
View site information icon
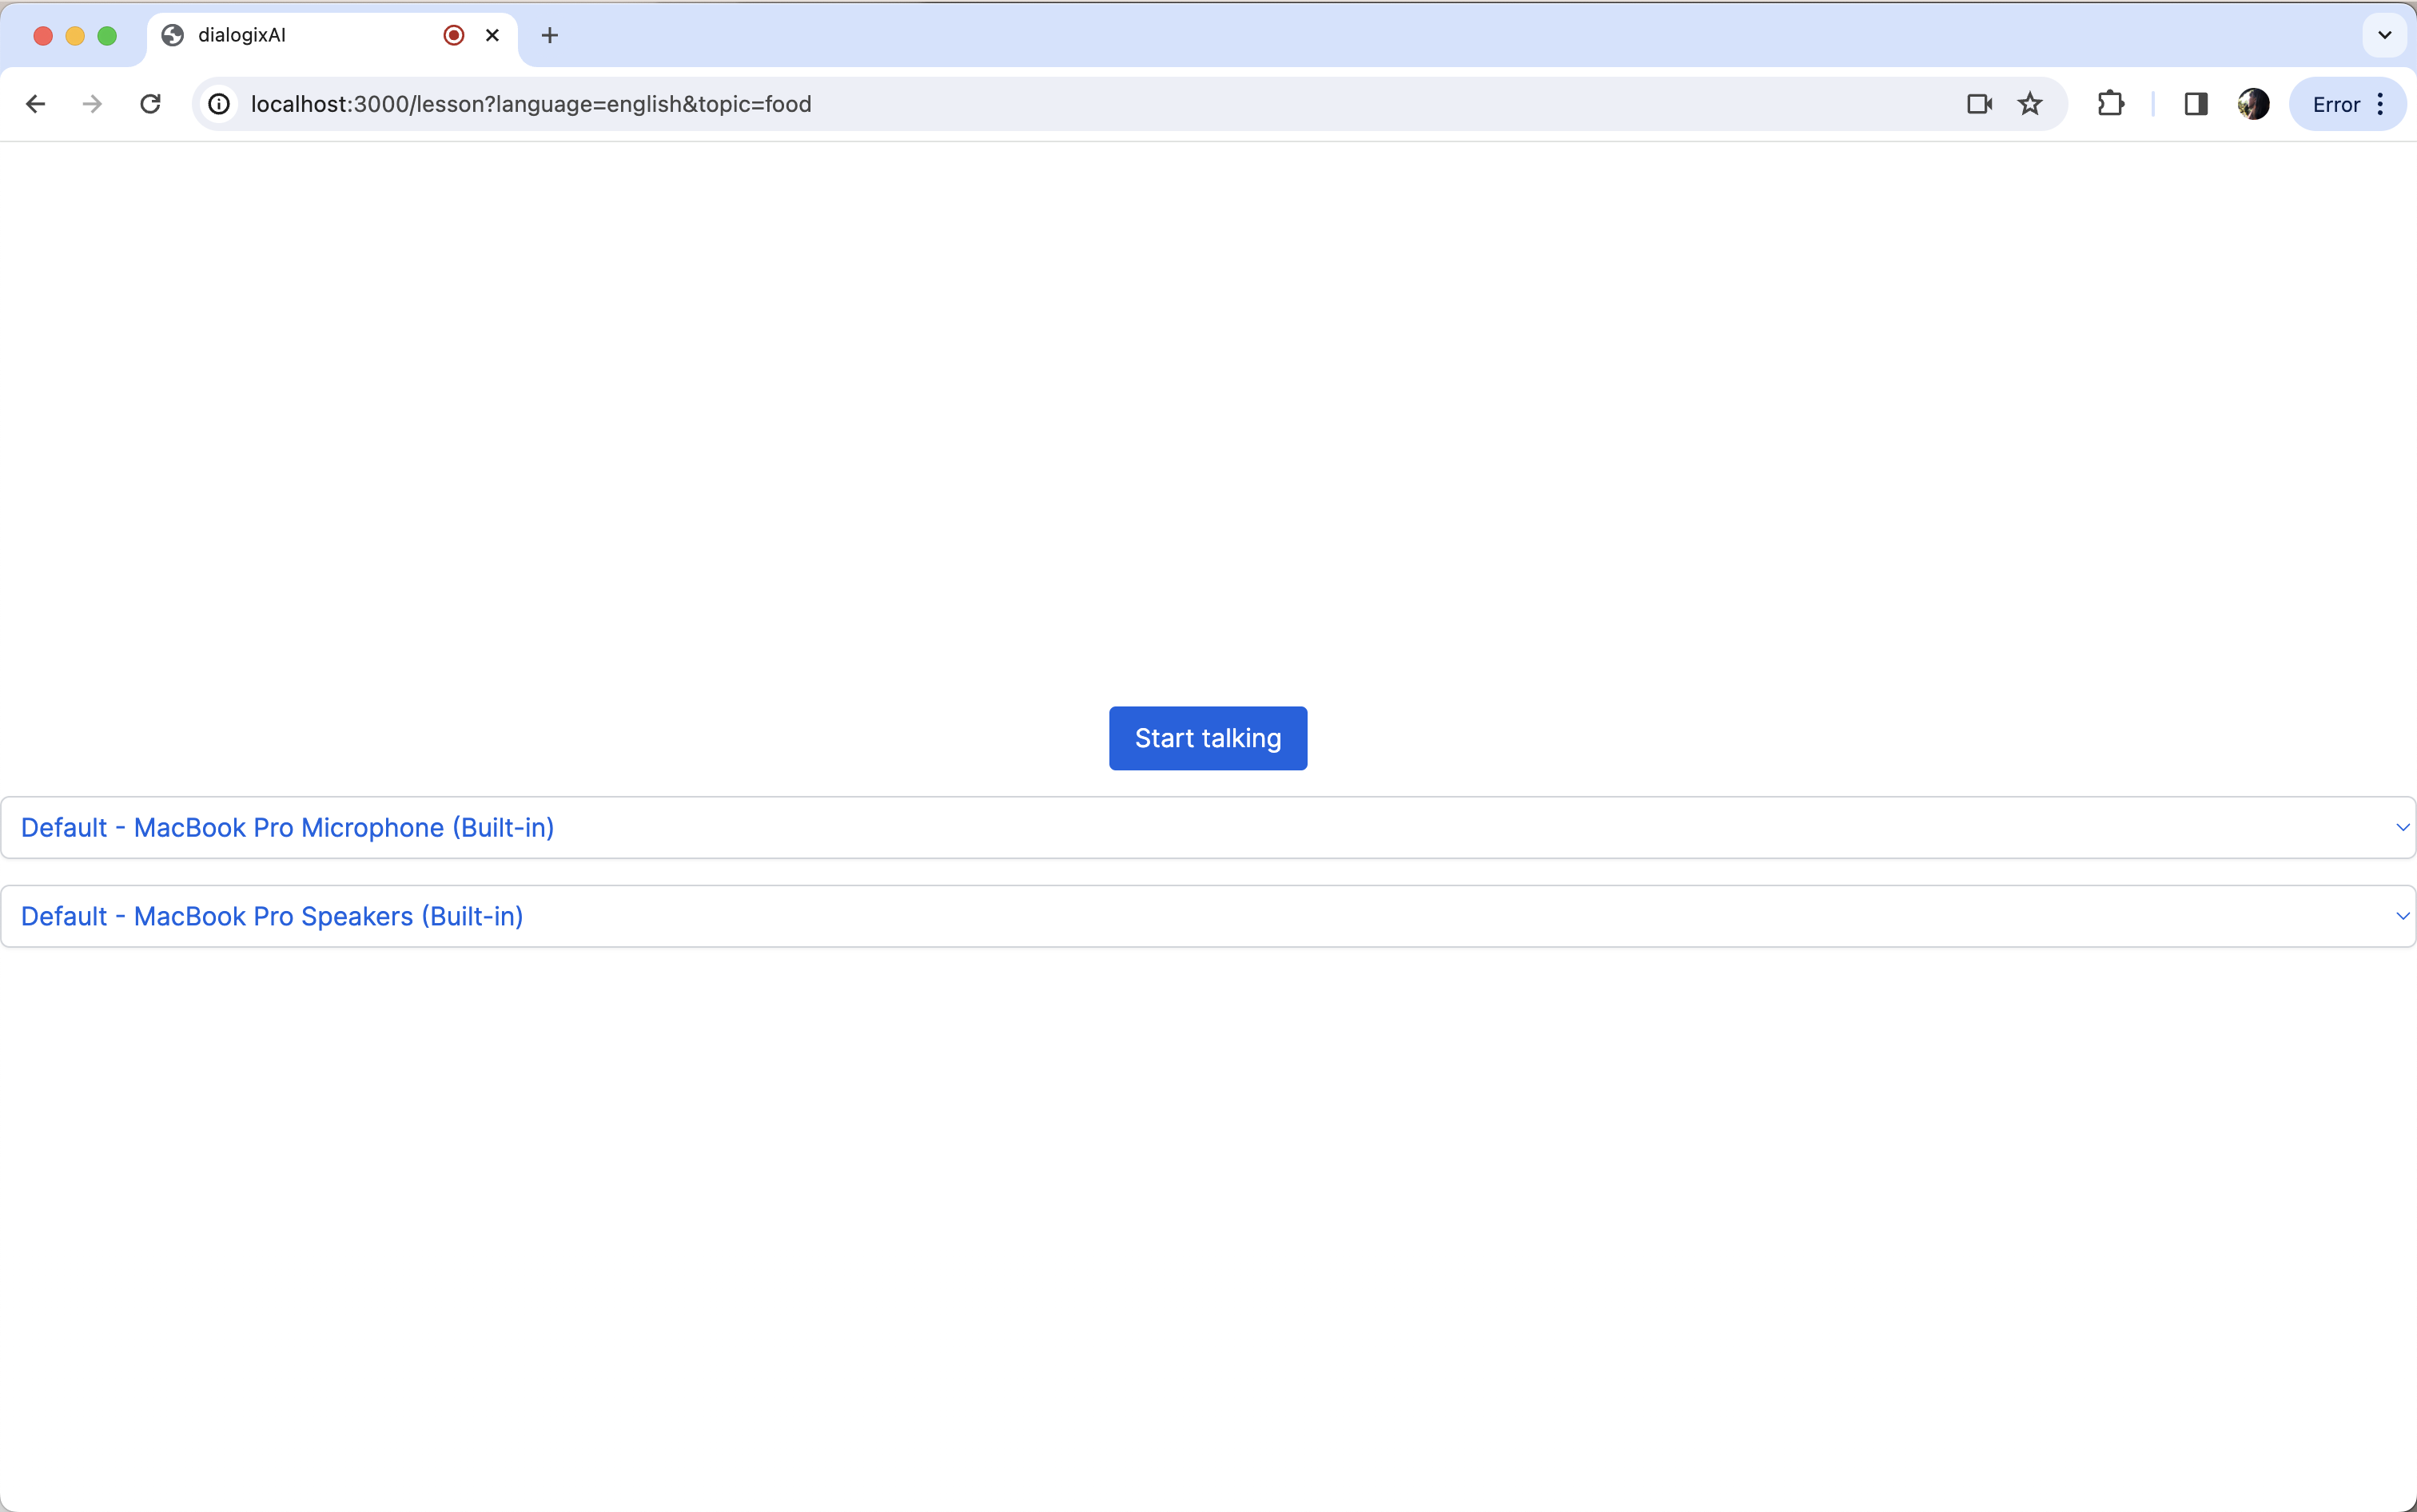219,104
